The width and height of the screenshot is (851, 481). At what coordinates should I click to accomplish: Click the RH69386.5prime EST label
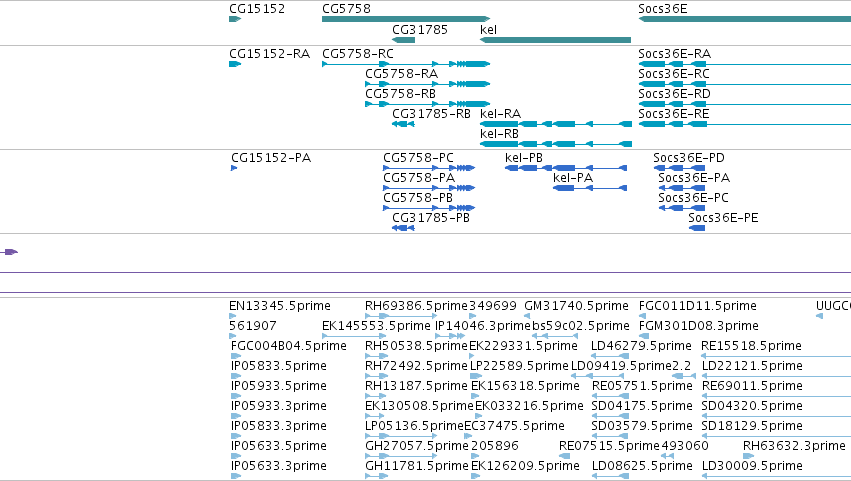point(416,306)
